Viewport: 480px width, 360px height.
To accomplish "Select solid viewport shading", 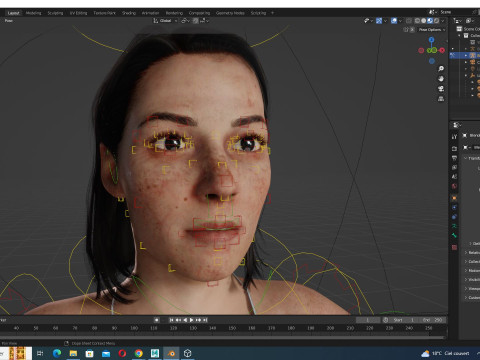I will (x=424, y=21).
